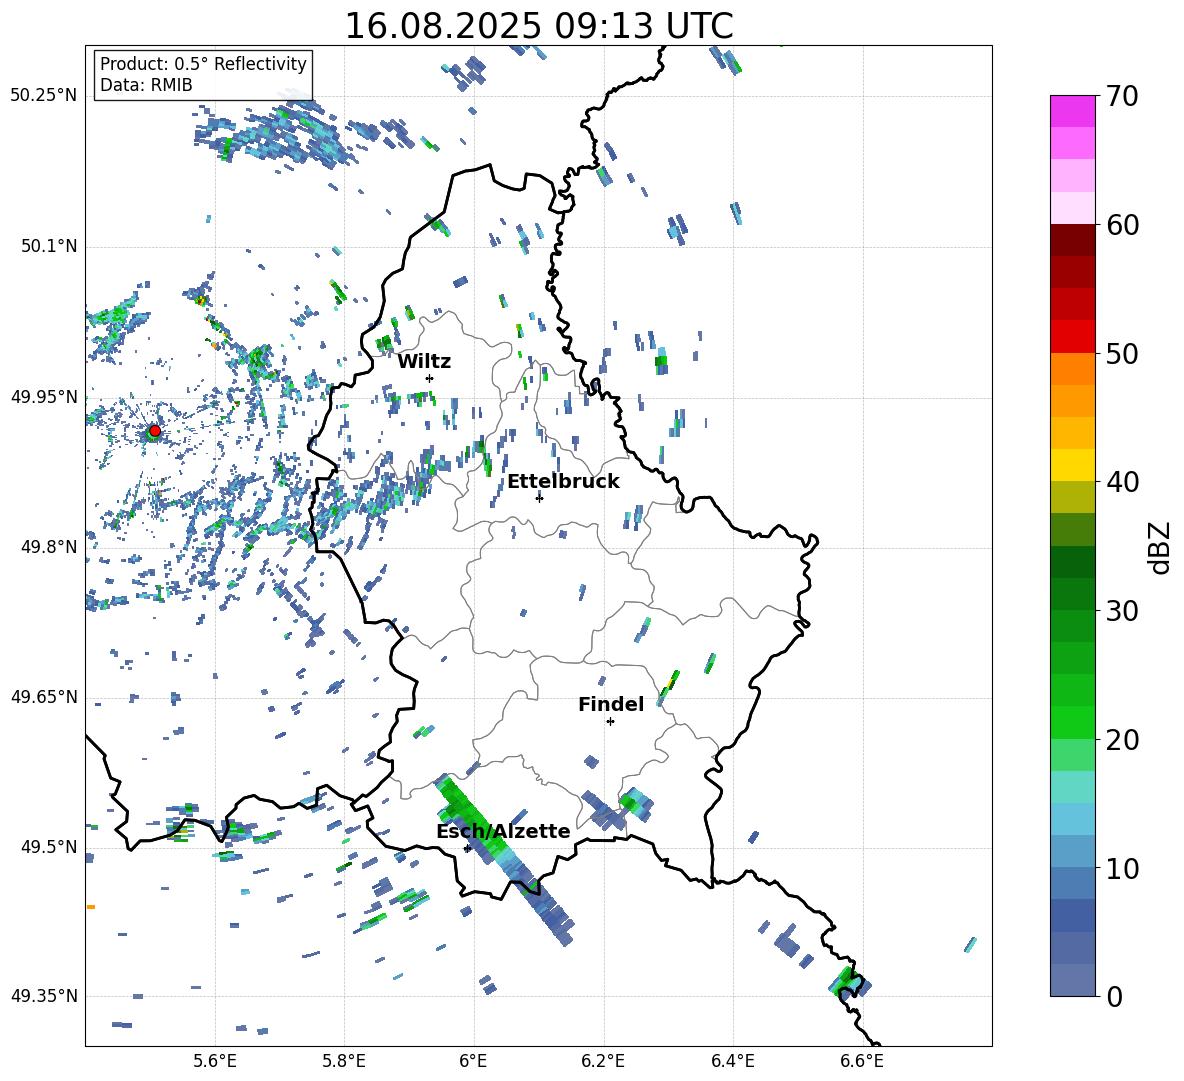
Task: Click the colorbar tick label 20
Action: (x=1123, y=739)
